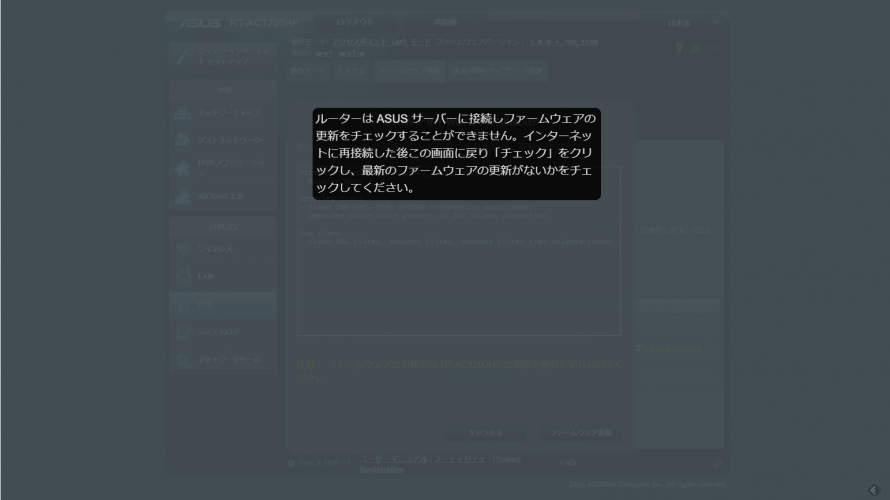Screen dimensions: 890x500
Task: Click the Help & Support question icon
Action: pos(291,463)
